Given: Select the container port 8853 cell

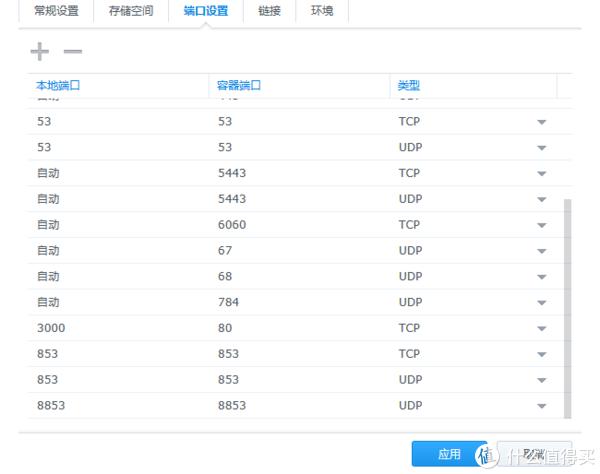Looking at the screenshot, I should 232,406.
